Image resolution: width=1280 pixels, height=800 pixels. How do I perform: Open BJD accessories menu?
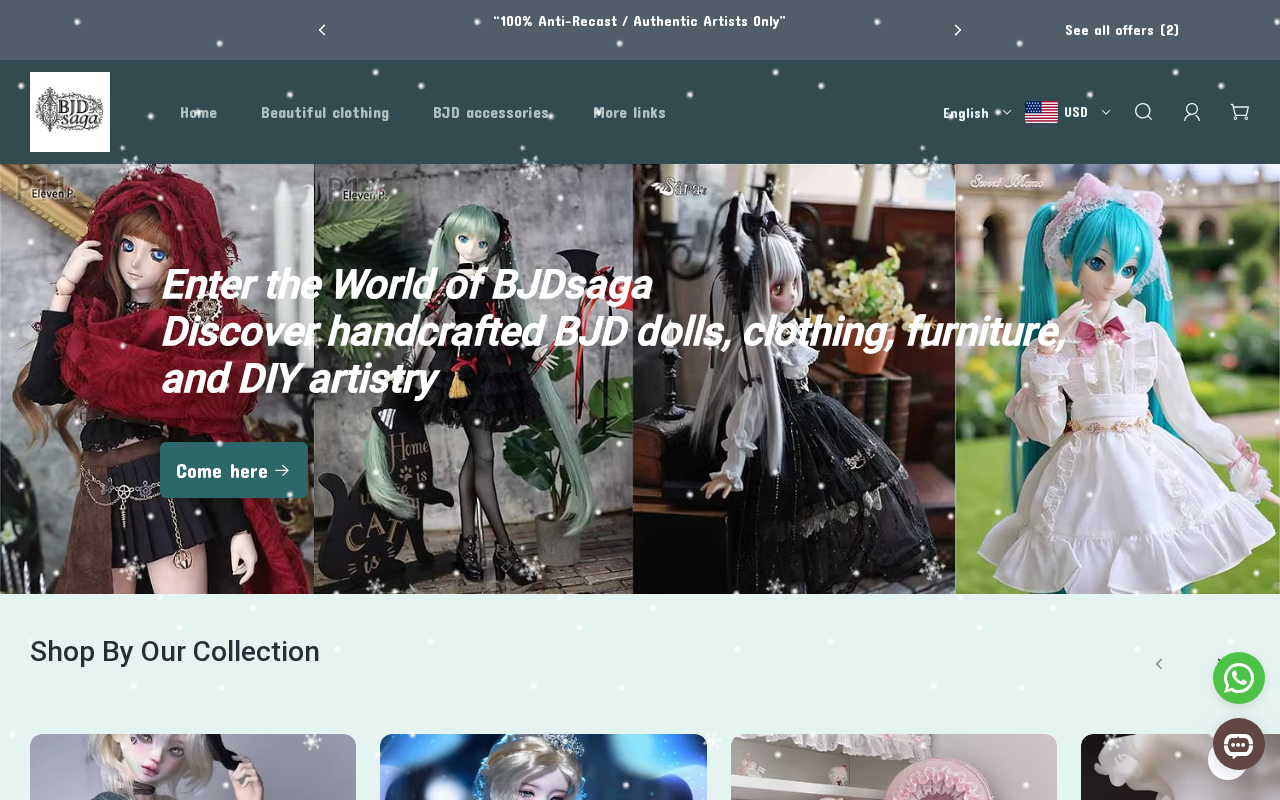(x=491, y=112)
